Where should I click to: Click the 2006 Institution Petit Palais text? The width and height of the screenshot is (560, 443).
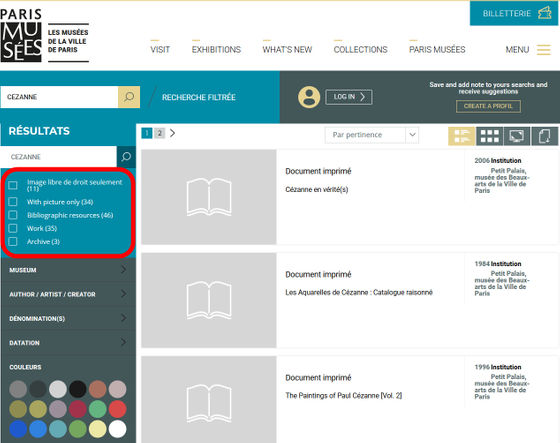tap(502, 175)
